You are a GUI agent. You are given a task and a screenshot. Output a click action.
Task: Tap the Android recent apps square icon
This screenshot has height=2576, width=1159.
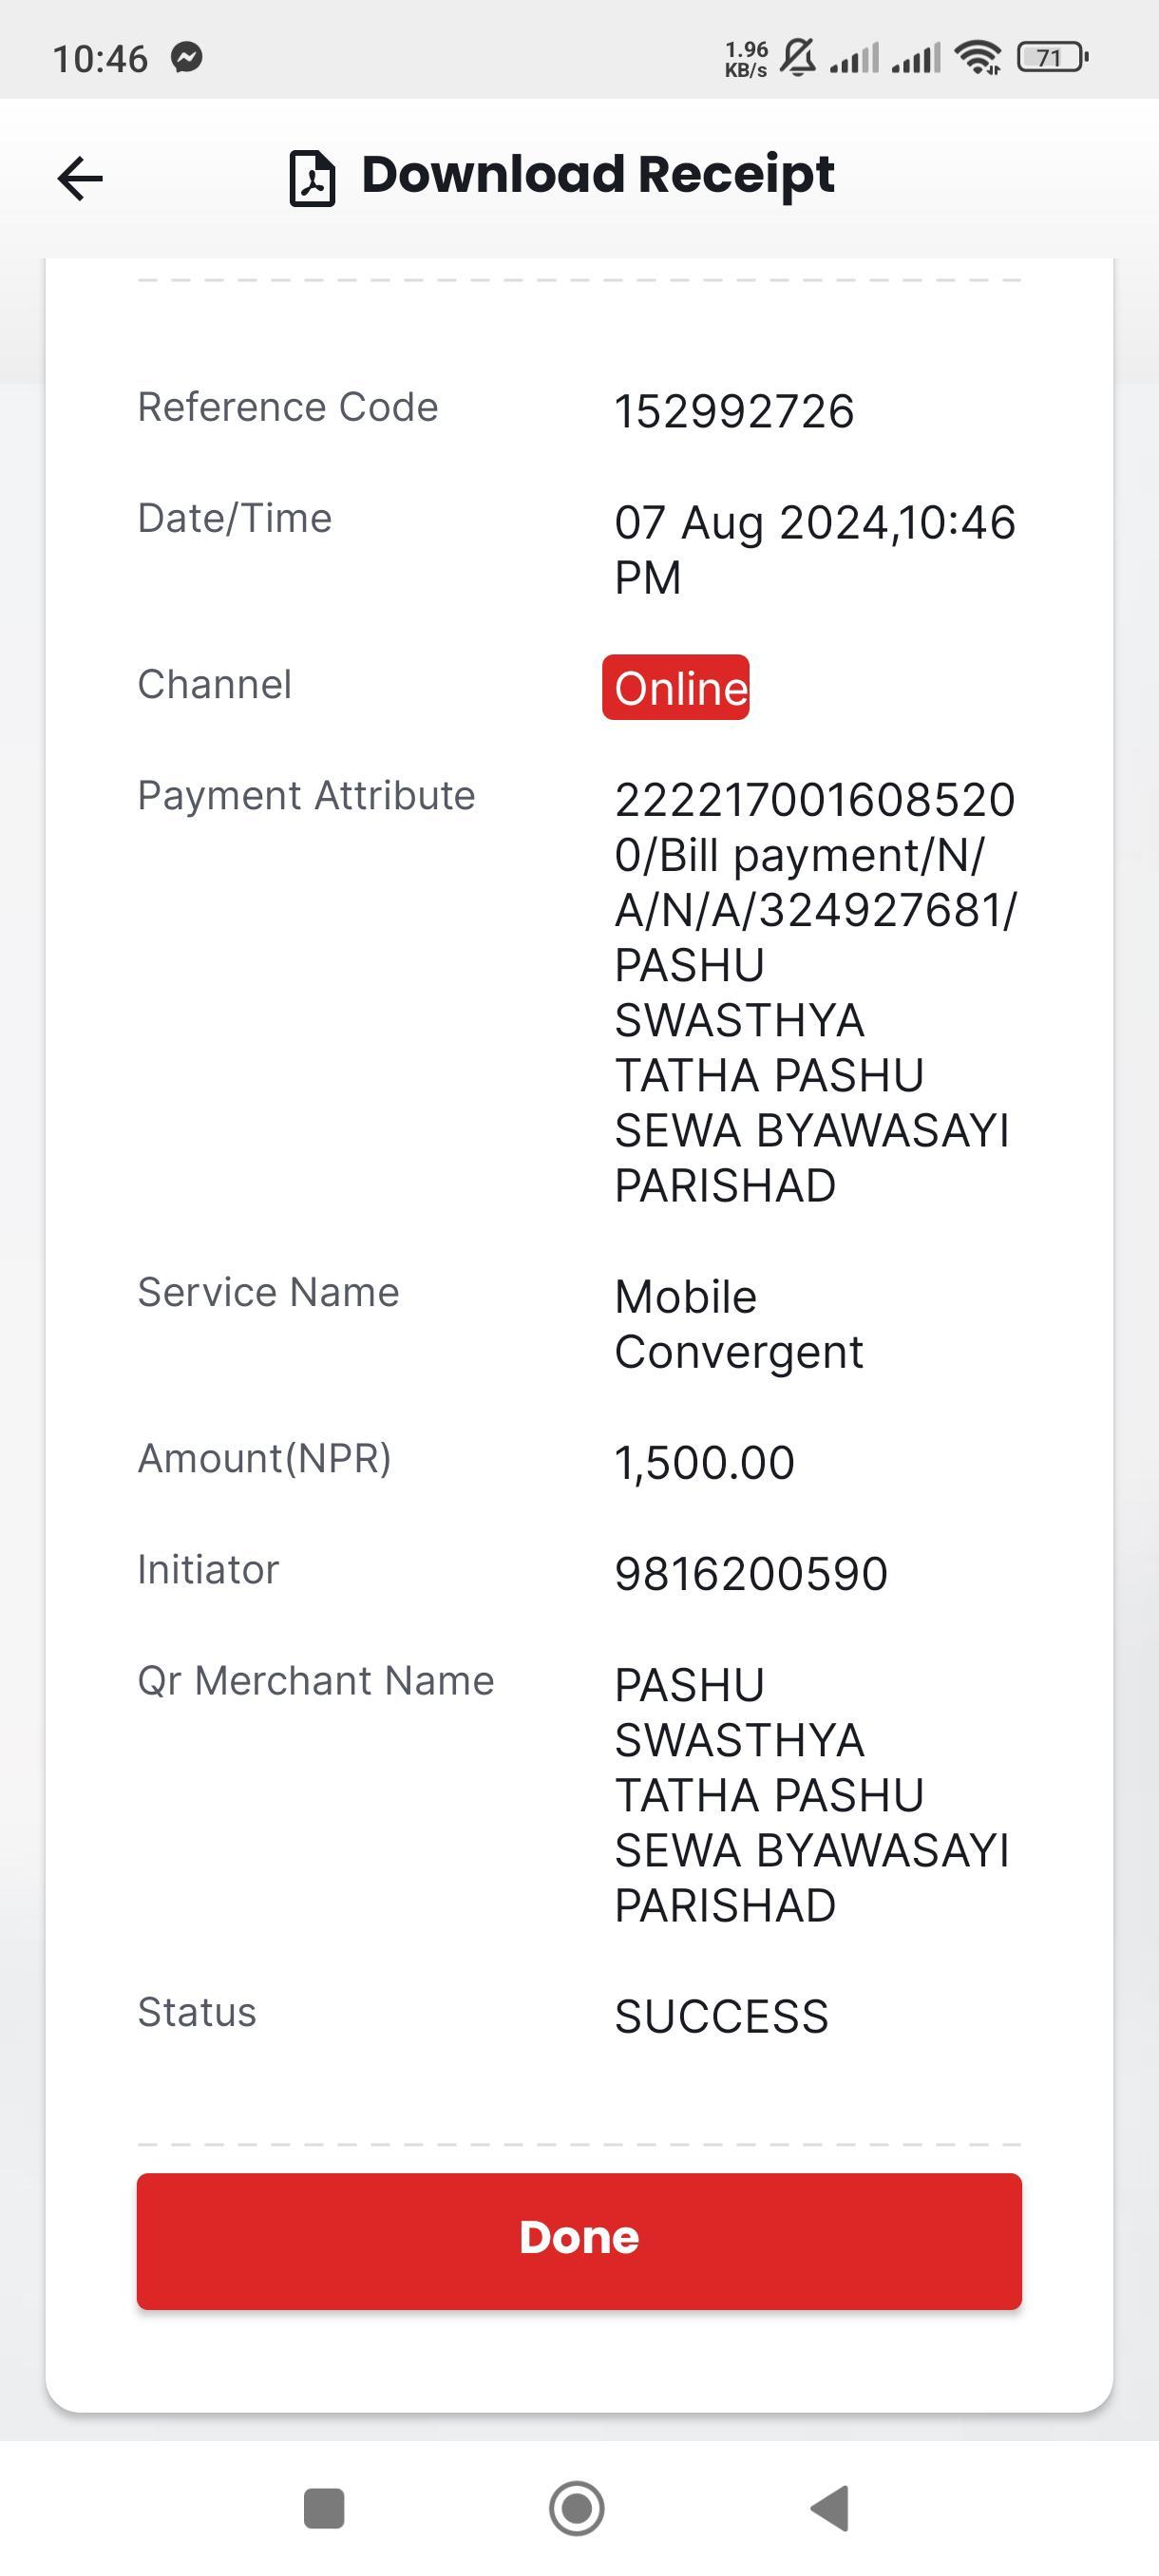(x=324, y=2508)
